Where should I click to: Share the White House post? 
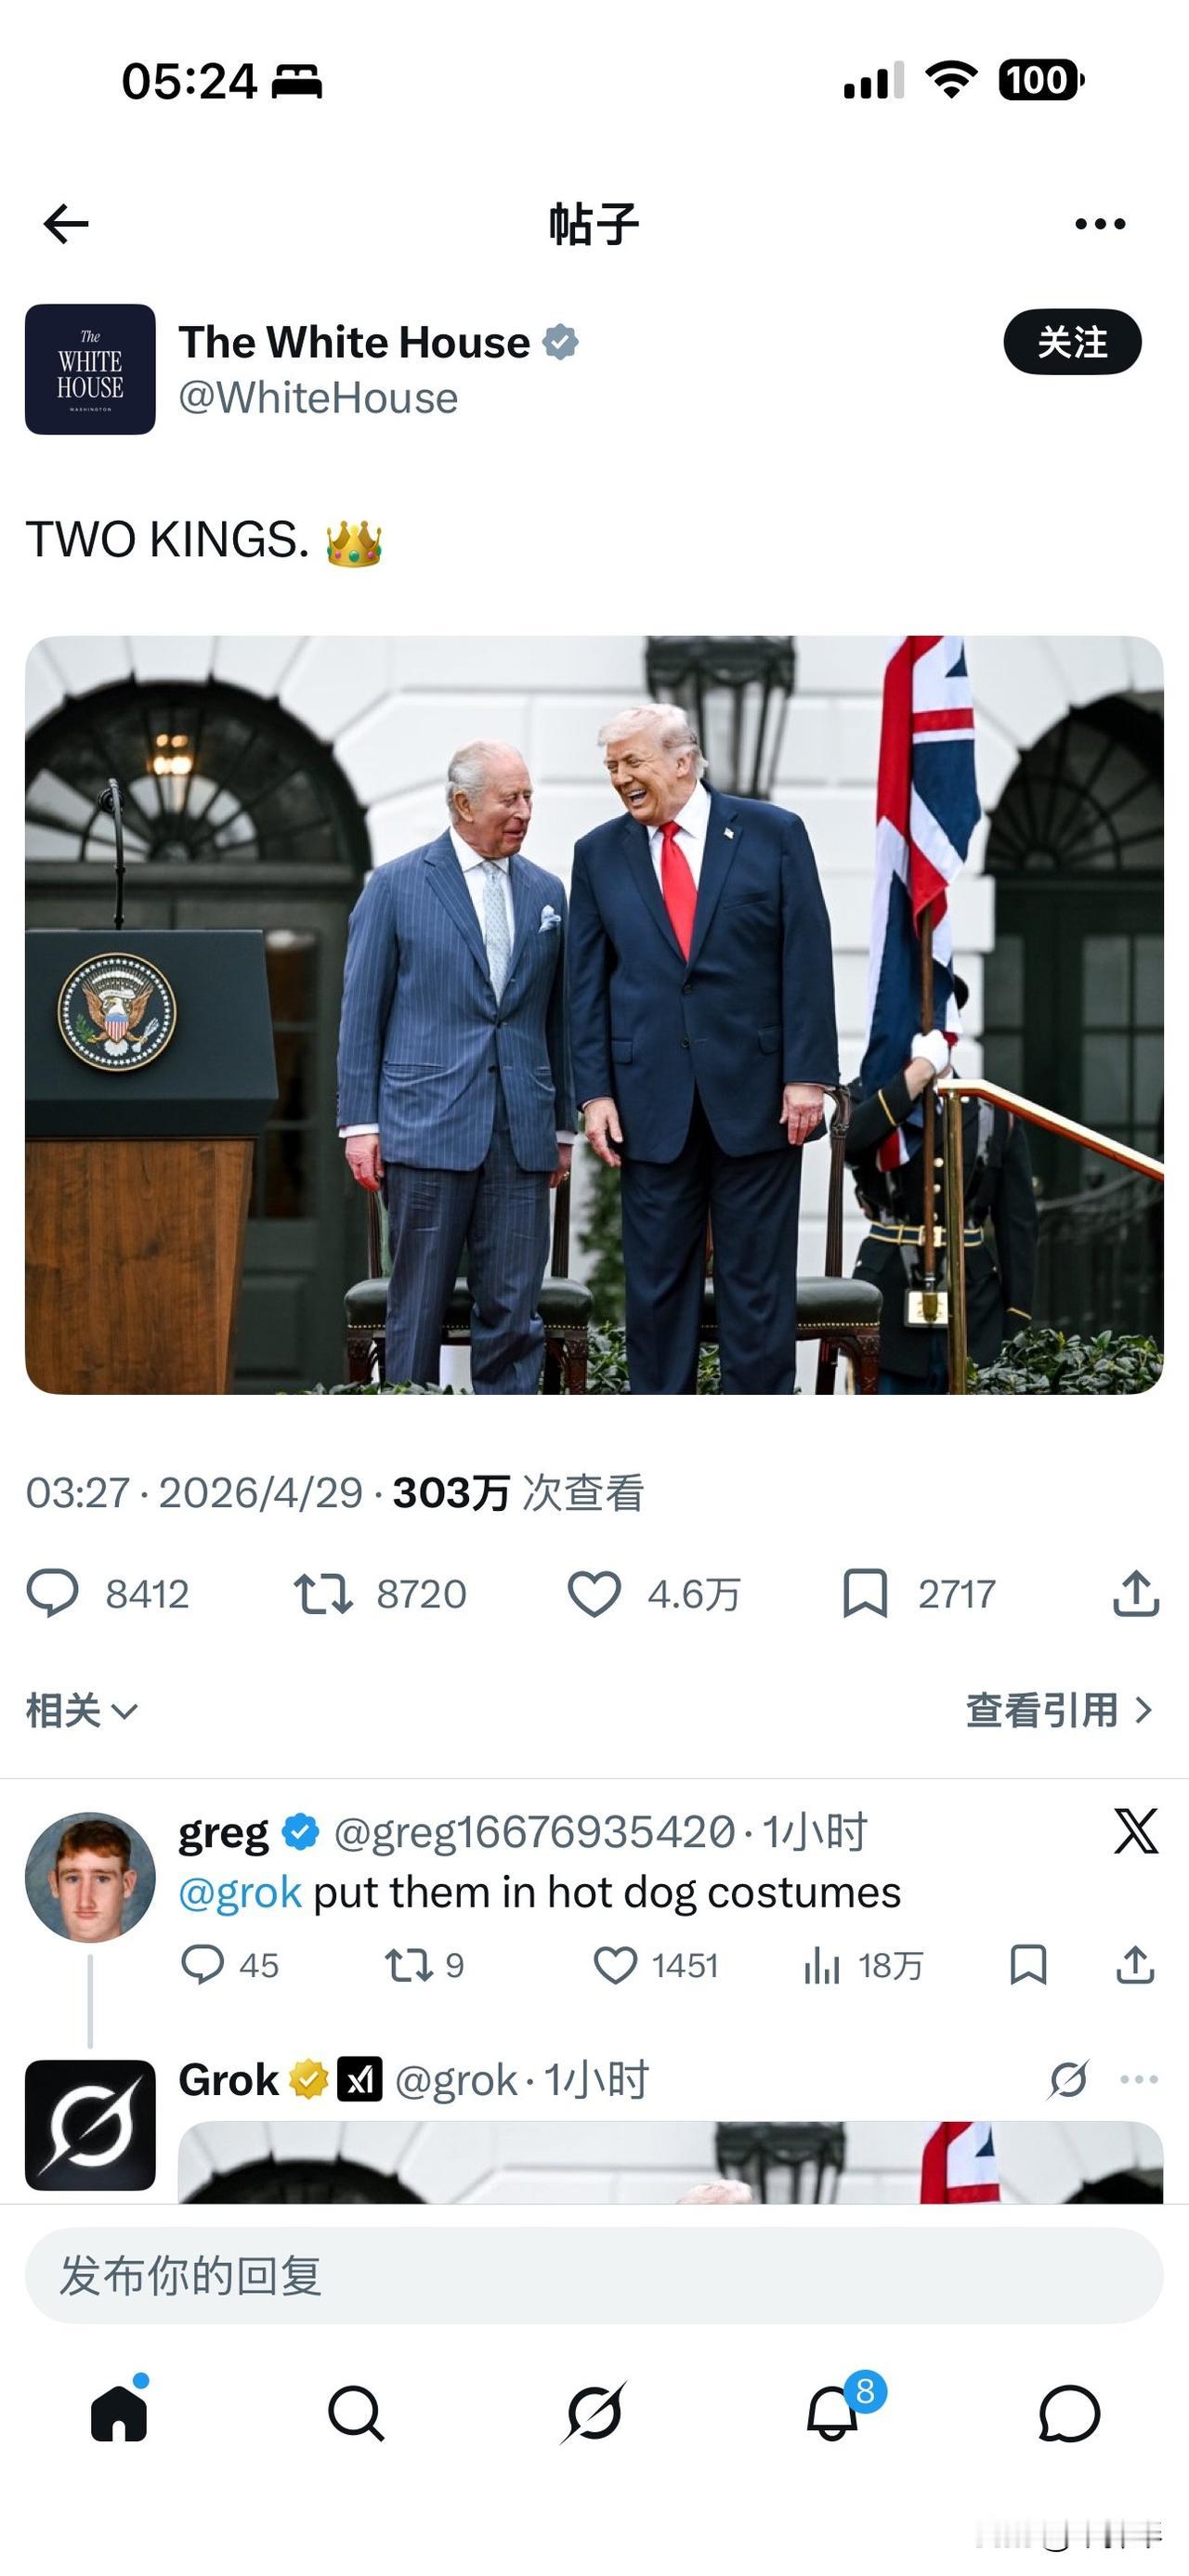[x=1136, y=1593]
